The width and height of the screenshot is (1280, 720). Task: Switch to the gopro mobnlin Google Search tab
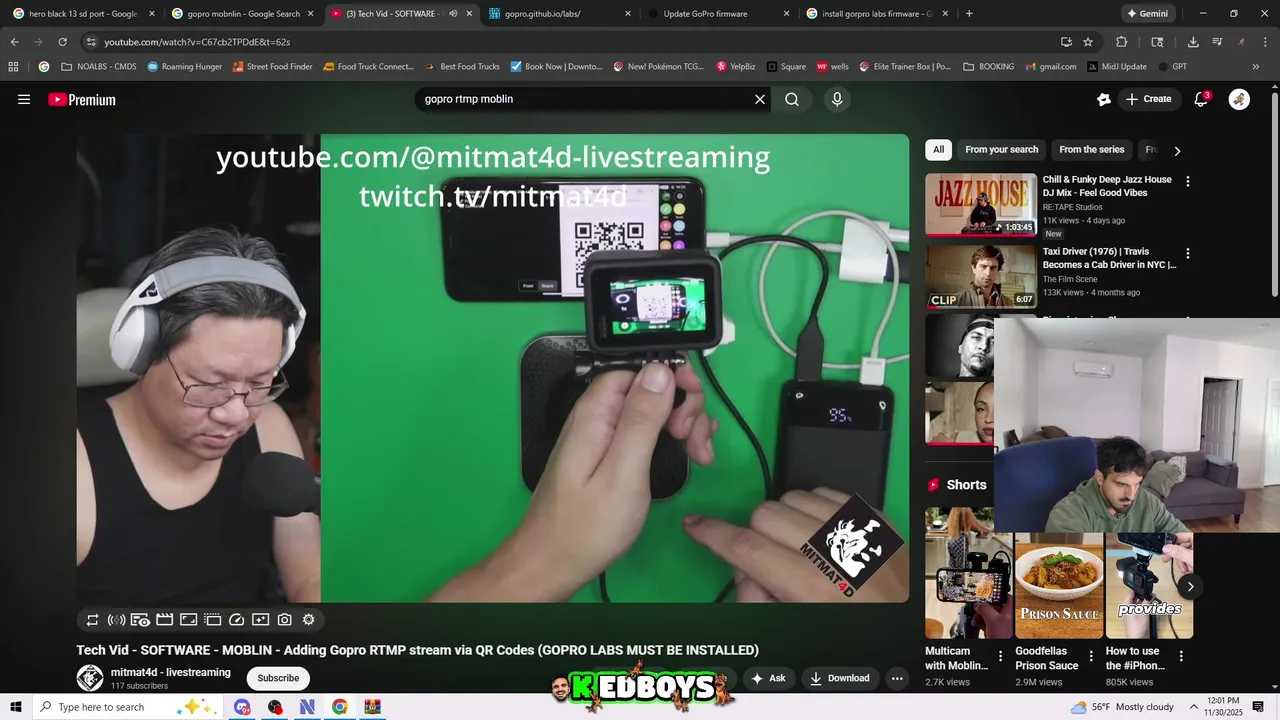coord(241,14)
